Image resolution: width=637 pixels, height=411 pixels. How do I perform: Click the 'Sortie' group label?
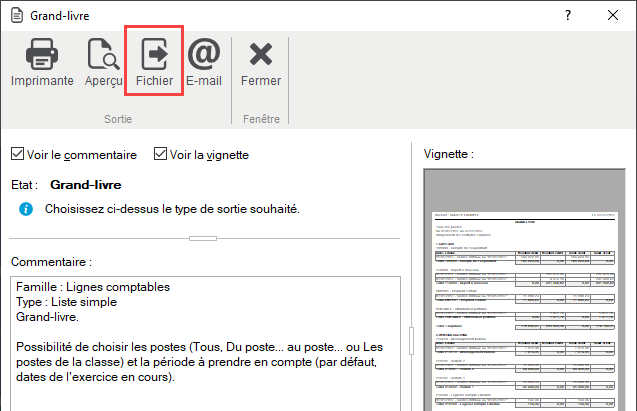[118, 119]
